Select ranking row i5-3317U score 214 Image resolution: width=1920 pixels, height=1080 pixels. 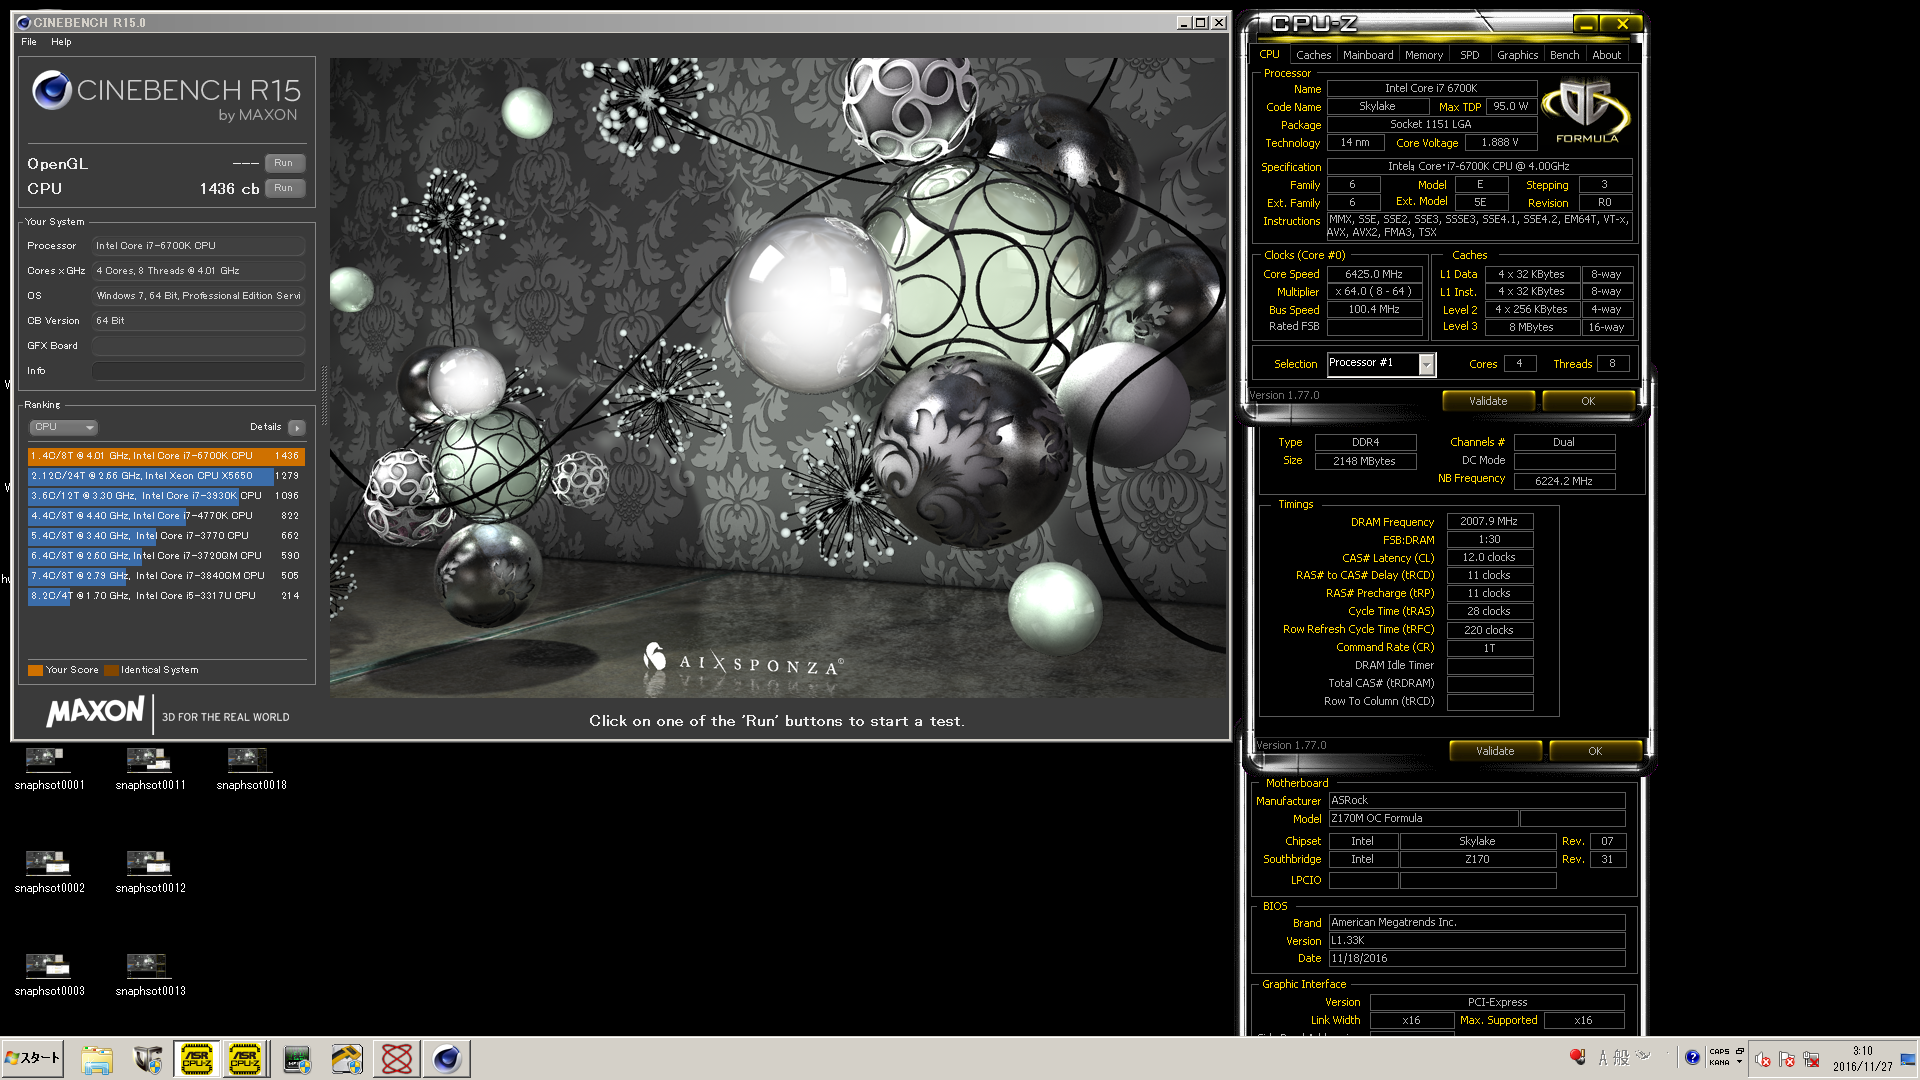click(x=166, y=596)
